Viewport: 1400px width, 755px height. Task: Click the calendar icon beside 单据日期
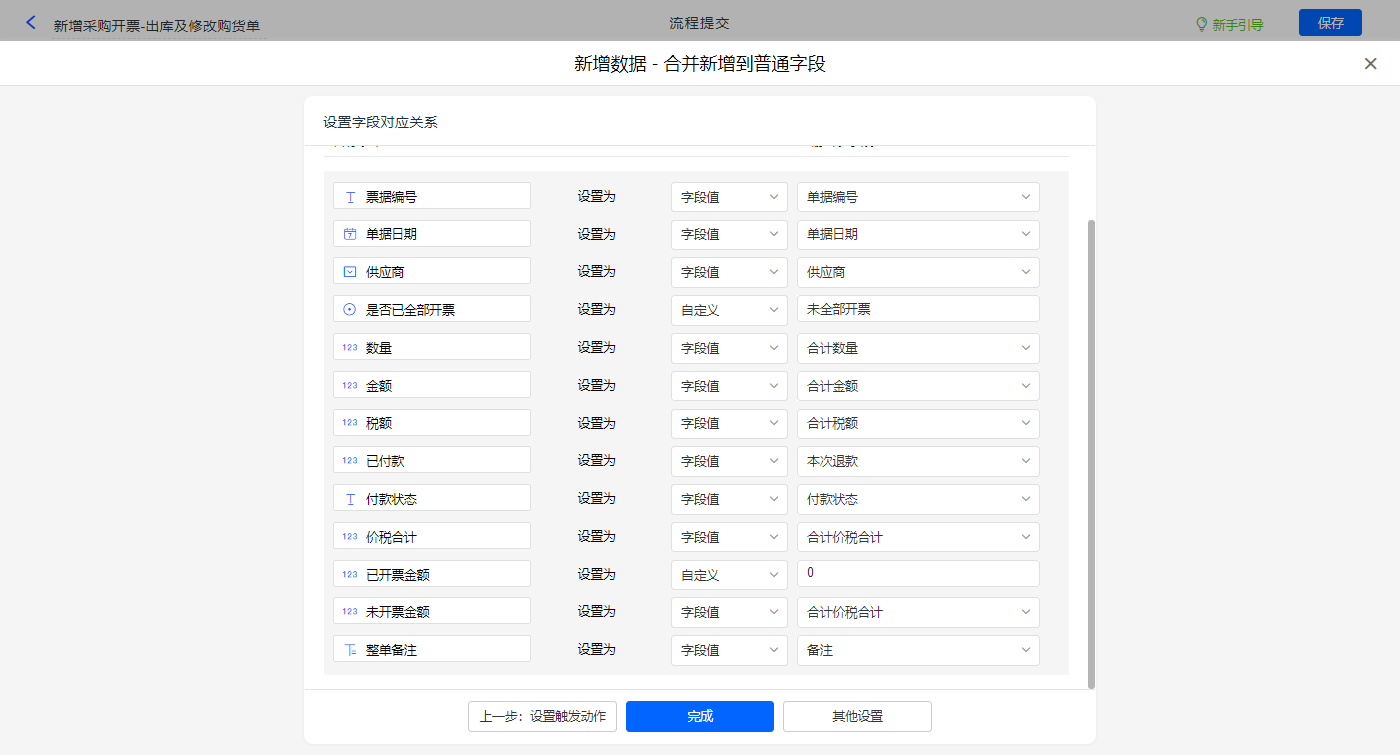click(x=350, y=234)
